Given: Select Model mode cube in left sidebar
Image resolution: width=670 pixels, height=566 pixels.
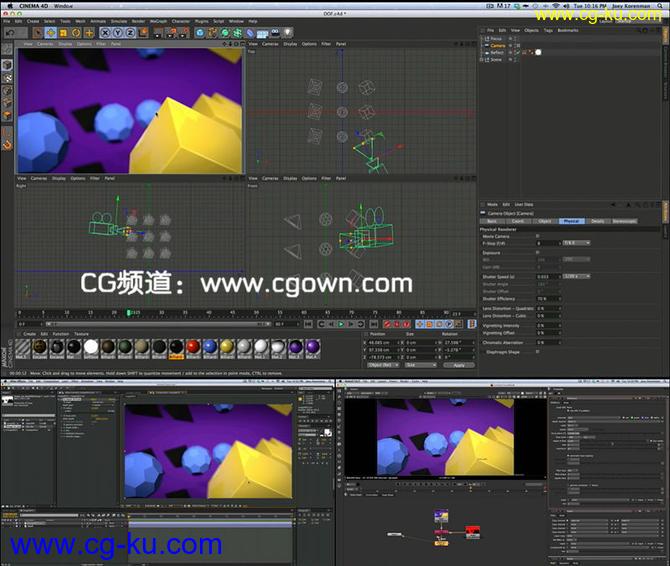Looking at the screenshot, I should (7, 65).
